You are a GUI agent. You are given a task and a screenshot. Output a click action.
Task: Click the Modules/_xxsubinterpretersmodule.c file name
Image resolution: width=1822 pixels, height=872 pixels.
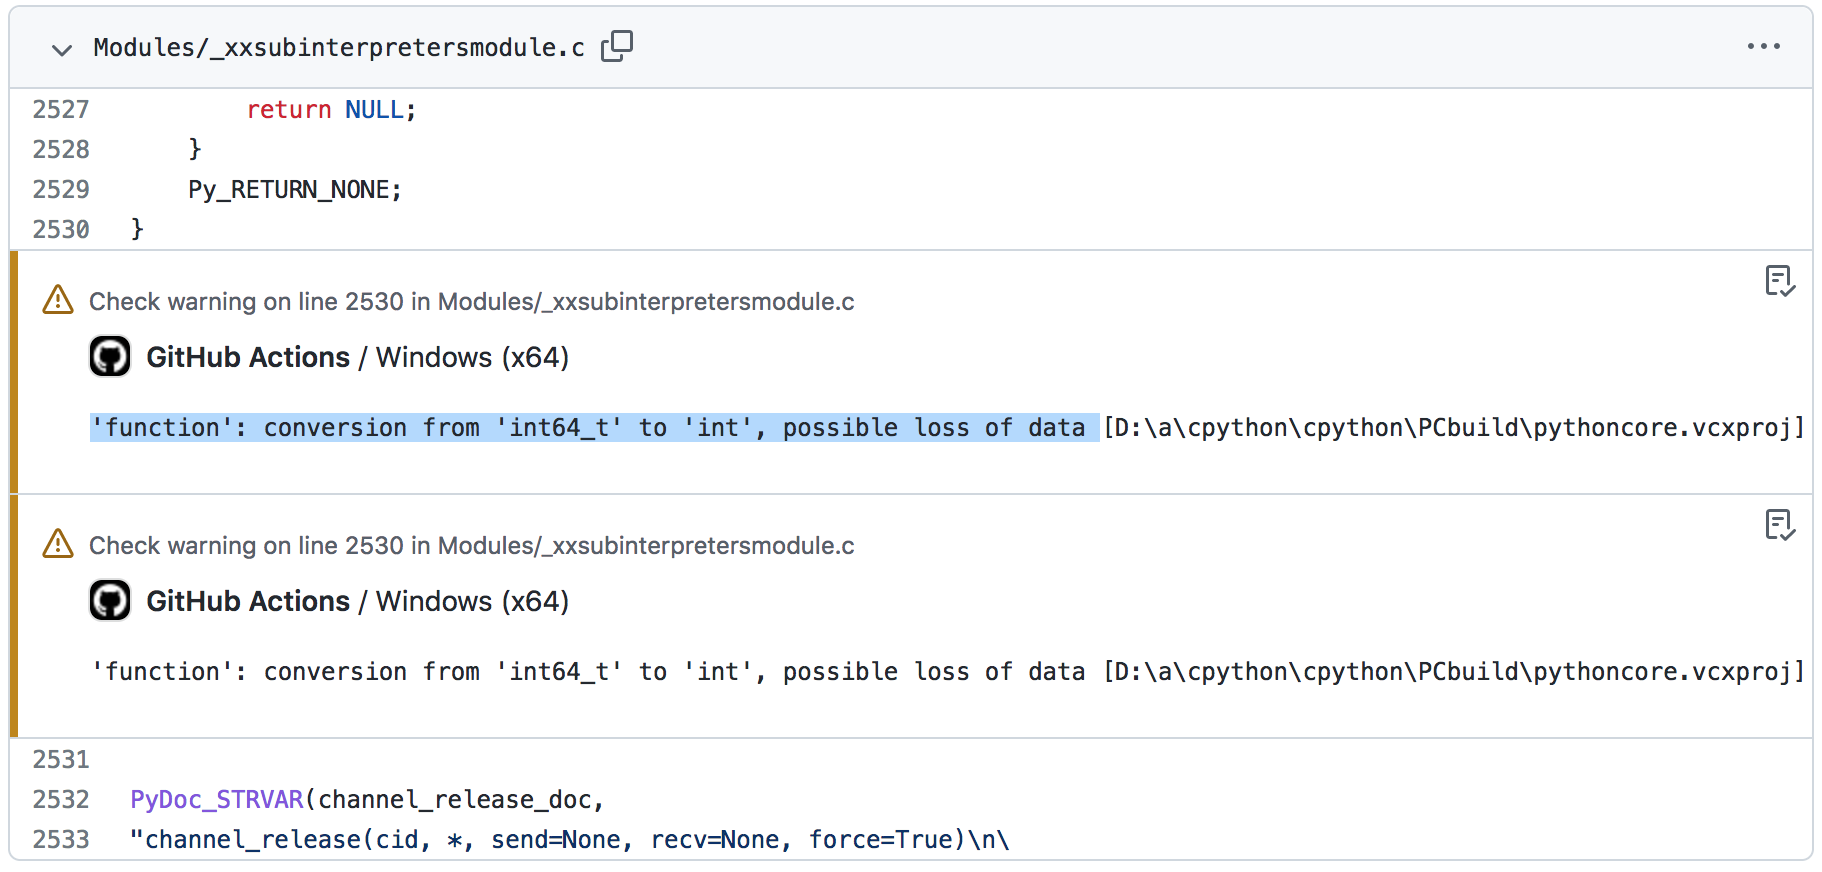tap(339, 47)
